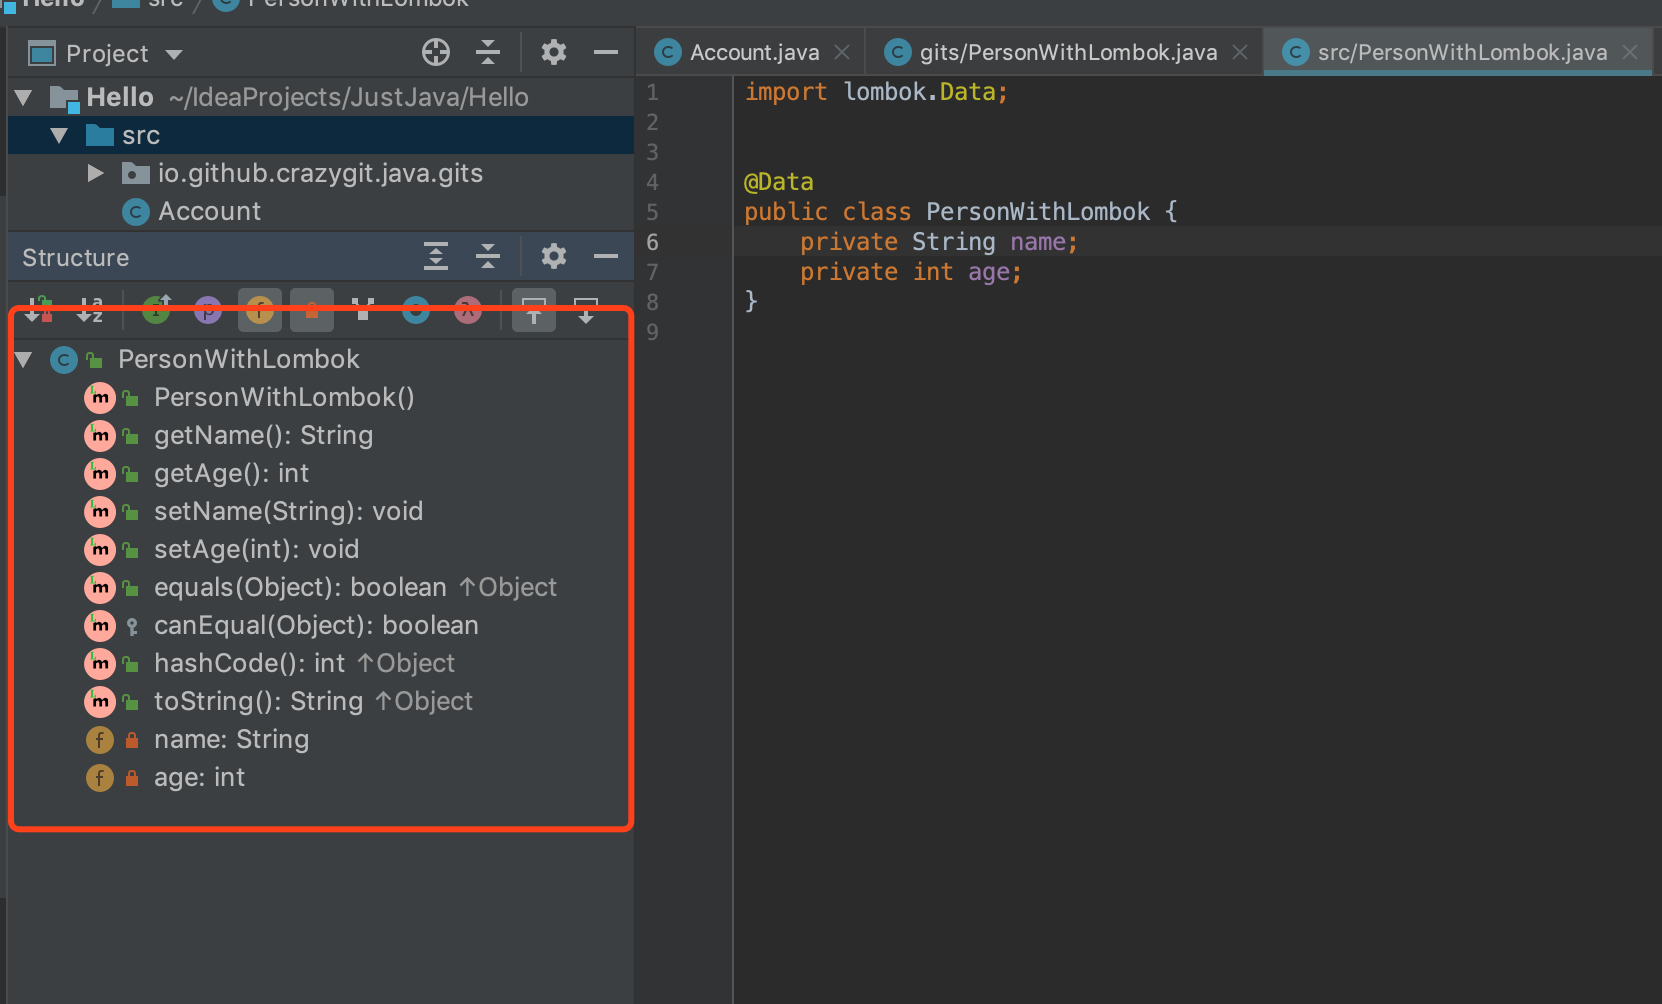Hide the Structure panel
The height and width of the screenshot is (1004, 1662).
(x=606, y=257)
